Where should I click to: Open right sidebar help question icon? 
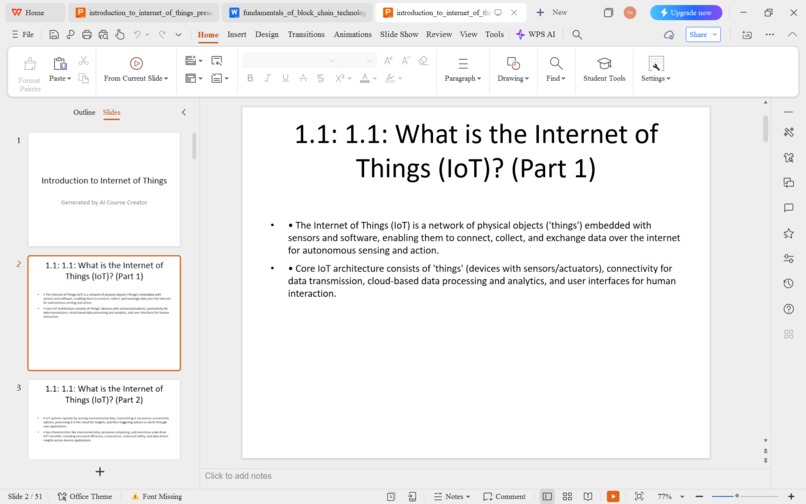(789, 309)
